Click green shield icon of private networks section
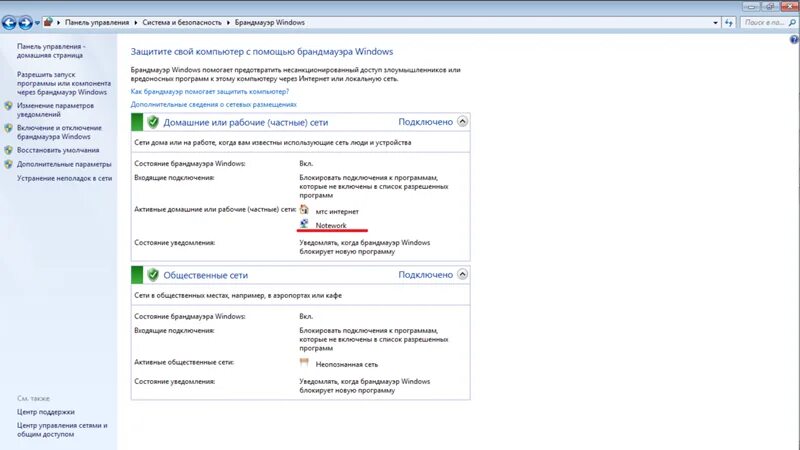This screenshot has height=450, width=800. [153, 122]
